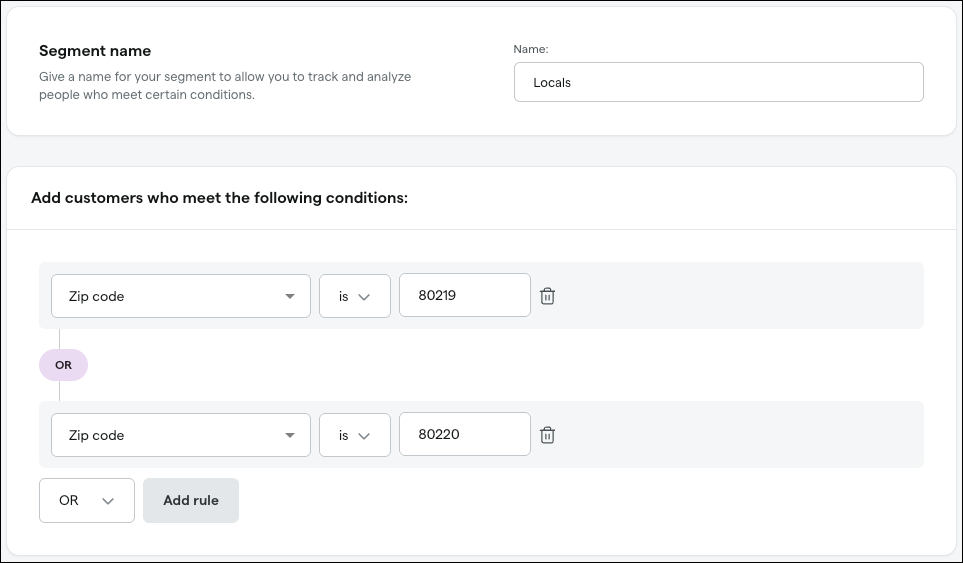
Task: Click the zip value field showing 80220
Action: point(465,434)
